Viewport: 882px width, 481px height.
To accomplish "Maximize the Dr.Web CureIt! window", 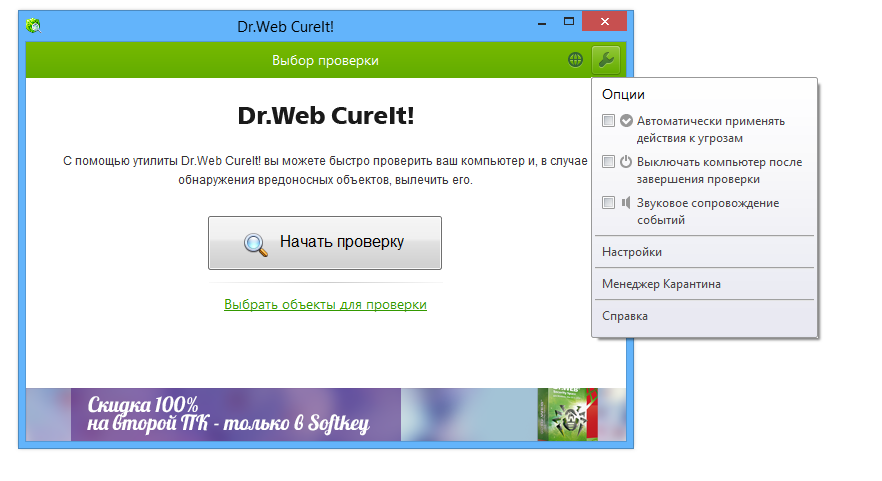I will pyautogui.click(x=569, y=22).
